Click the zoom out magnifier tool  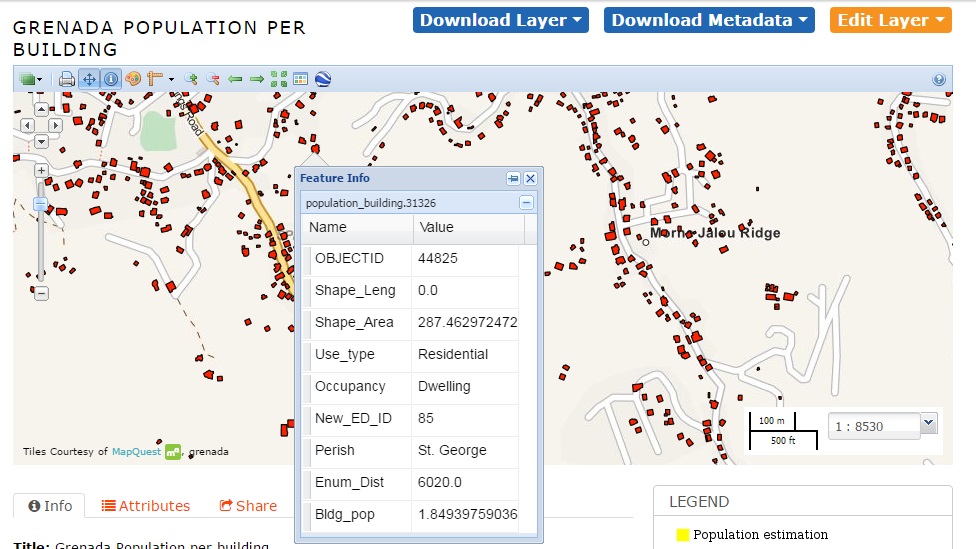[213, 79]
